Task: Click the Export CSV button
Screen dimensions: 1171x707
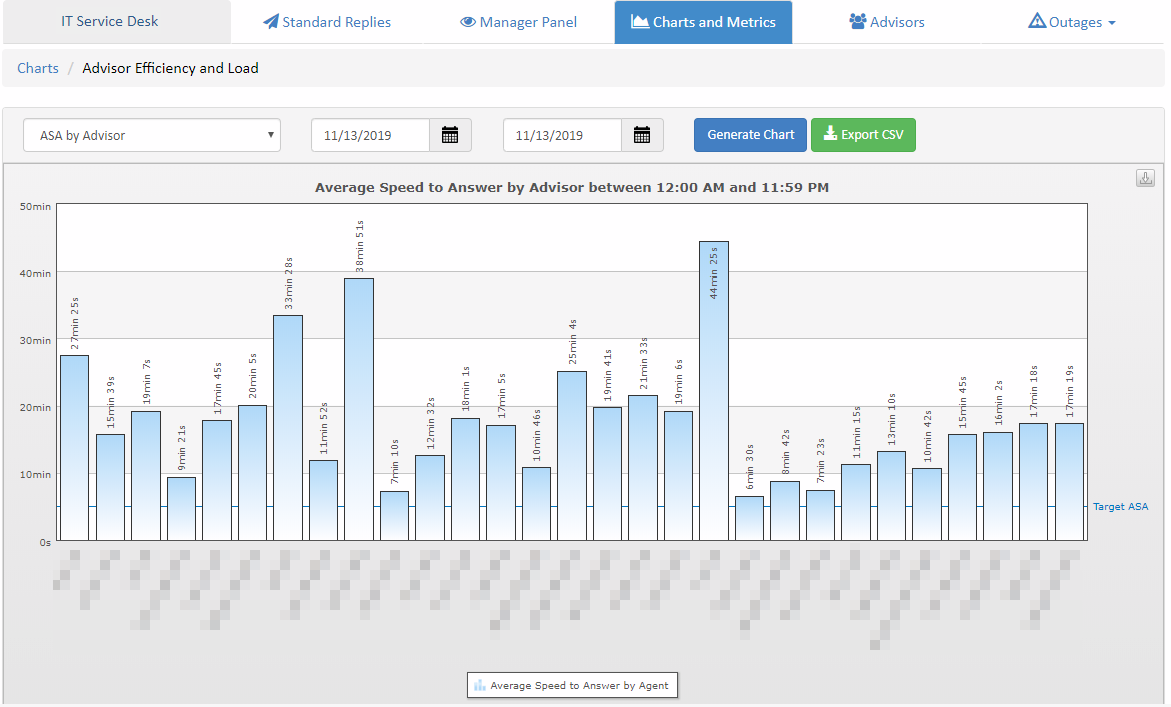Action: click(x=863, y=135)
